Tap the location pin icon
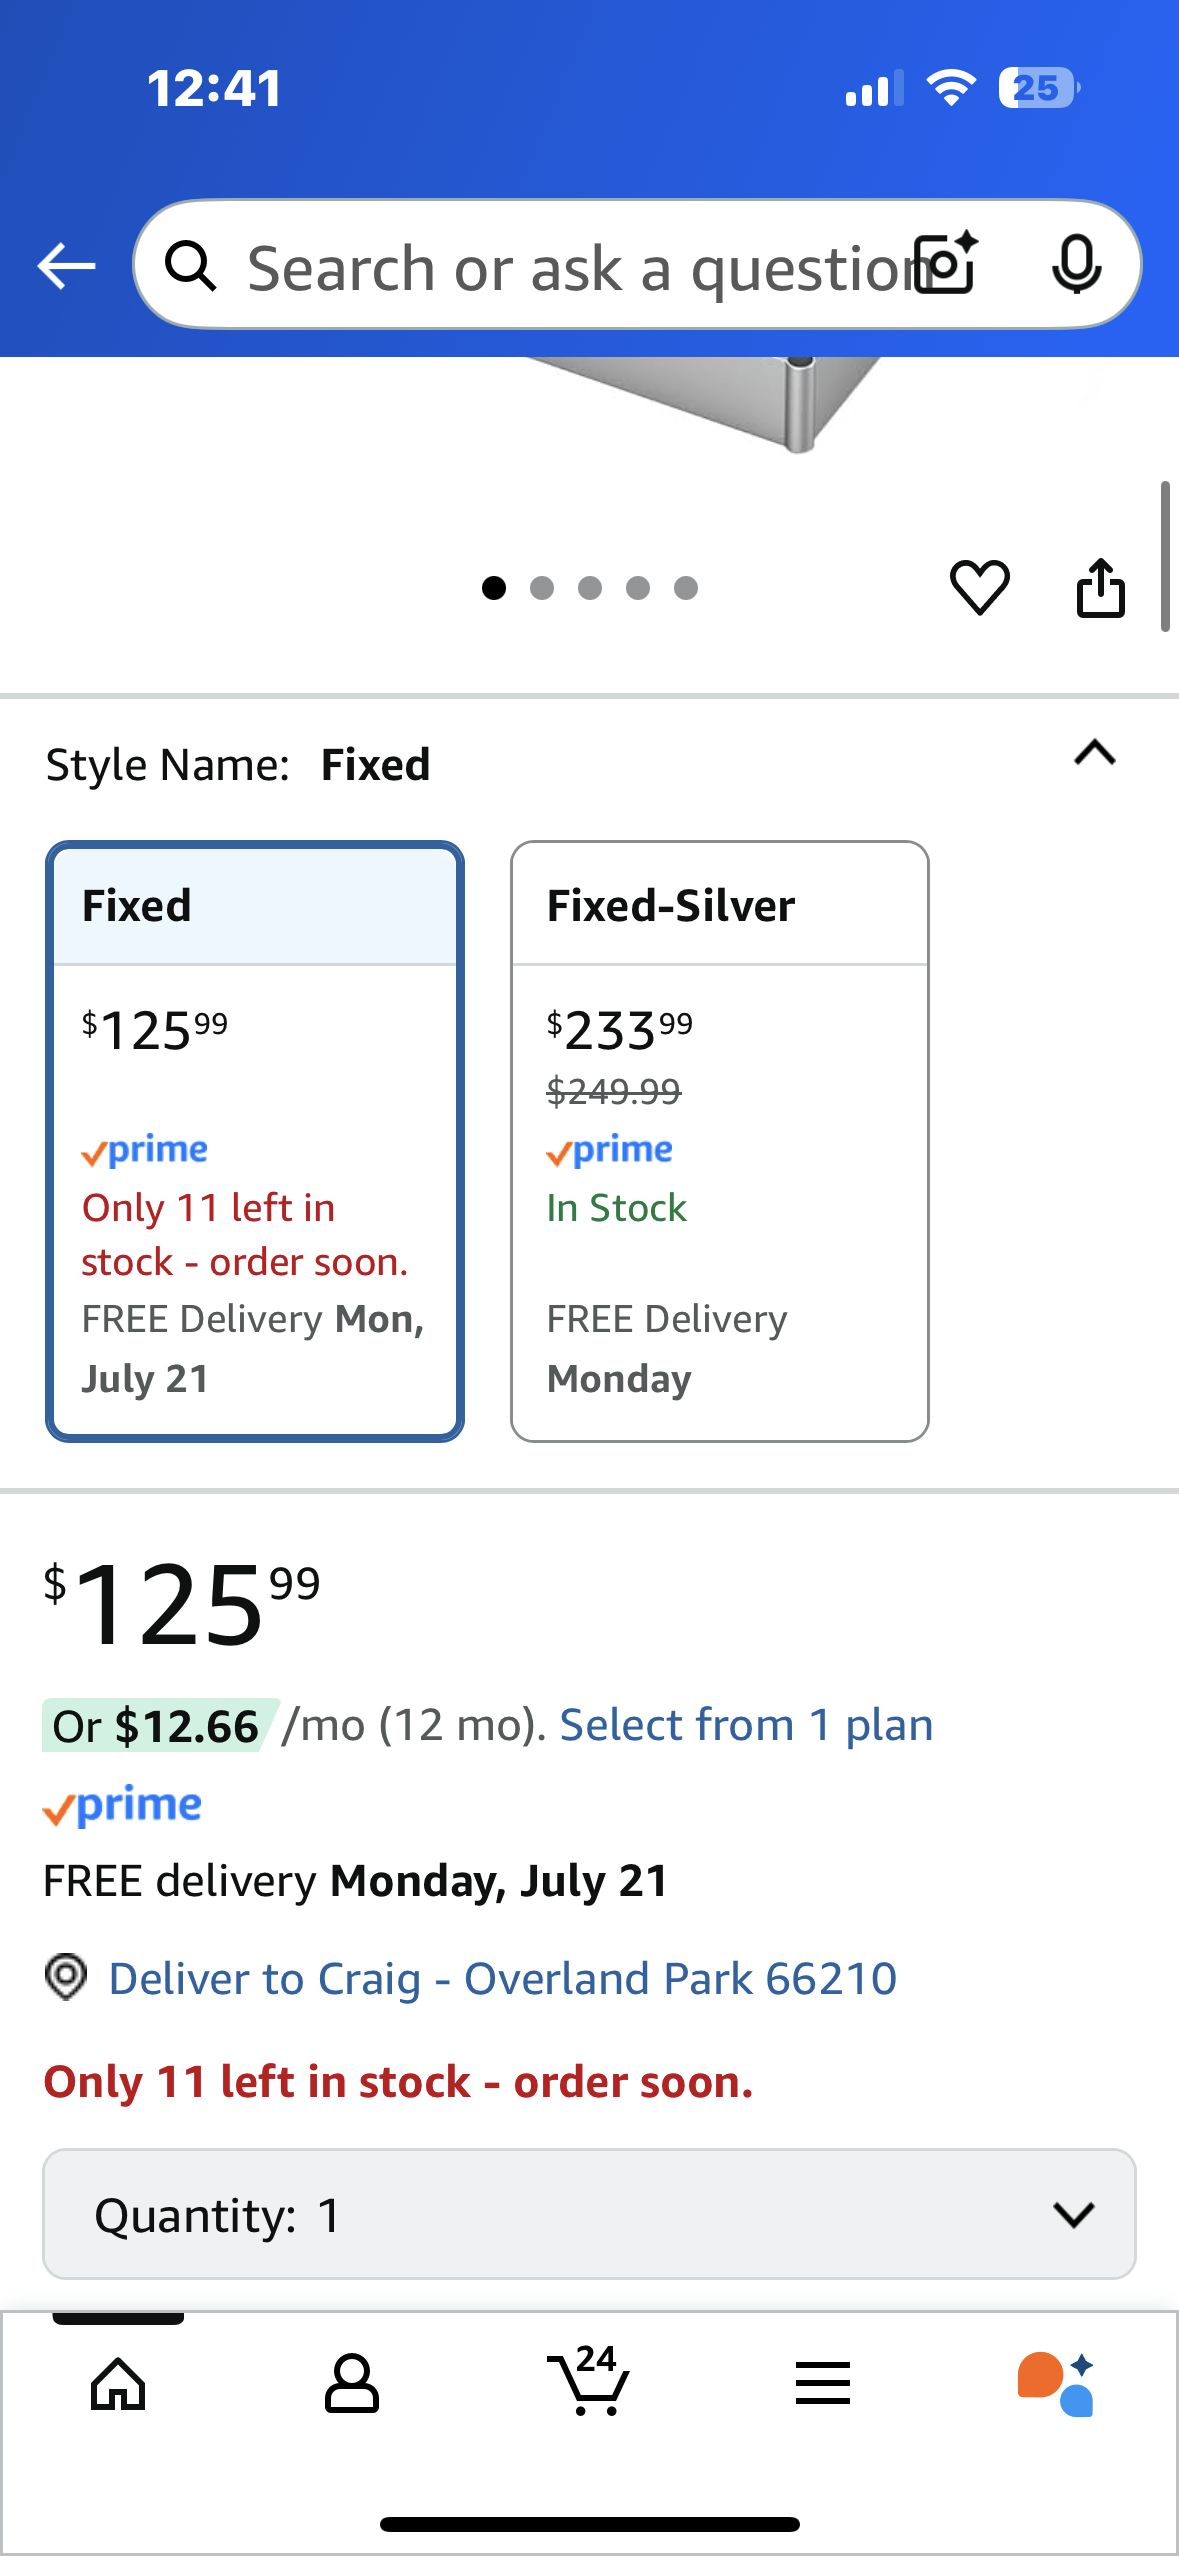 tap(66, 1977)
